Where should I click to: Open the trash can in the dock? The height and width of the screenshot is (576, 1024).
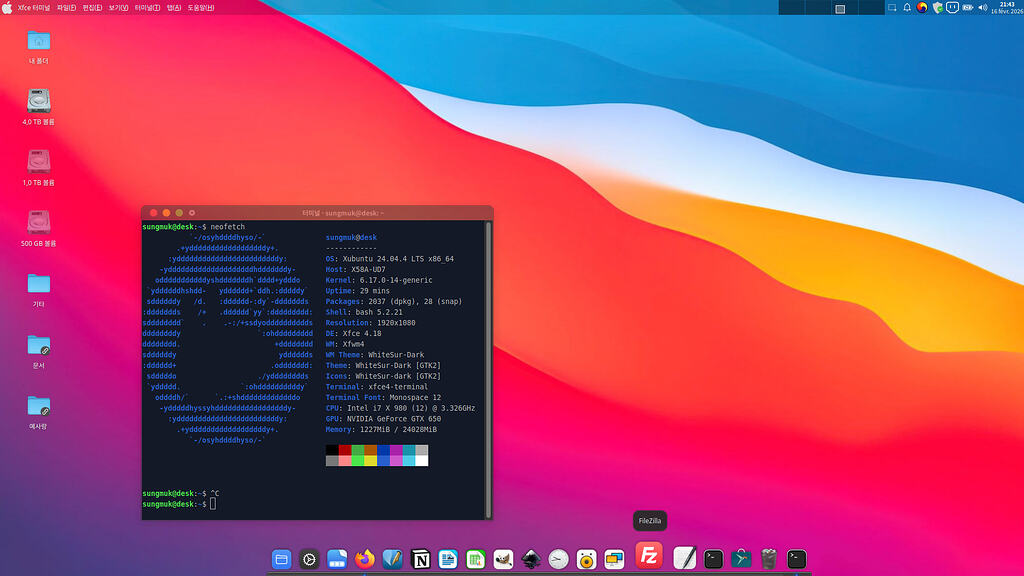click(768, 560)
